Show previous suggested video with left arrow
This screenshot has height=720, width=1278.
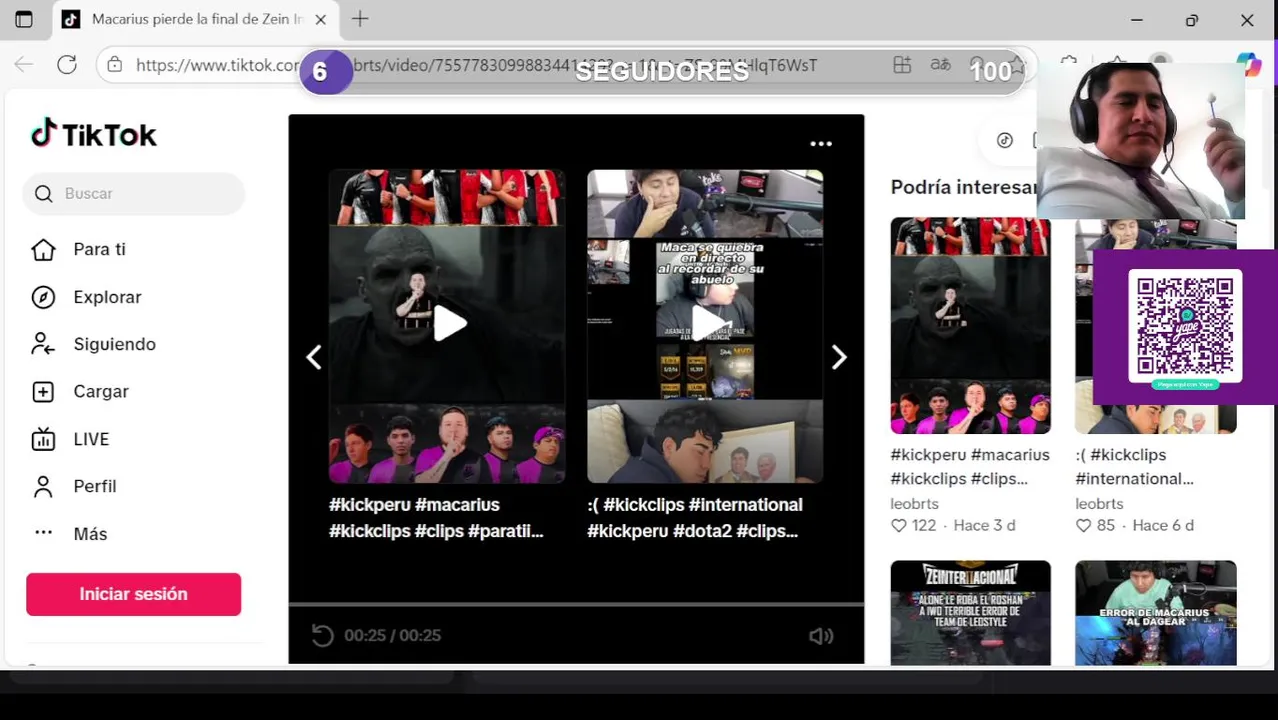314,357
